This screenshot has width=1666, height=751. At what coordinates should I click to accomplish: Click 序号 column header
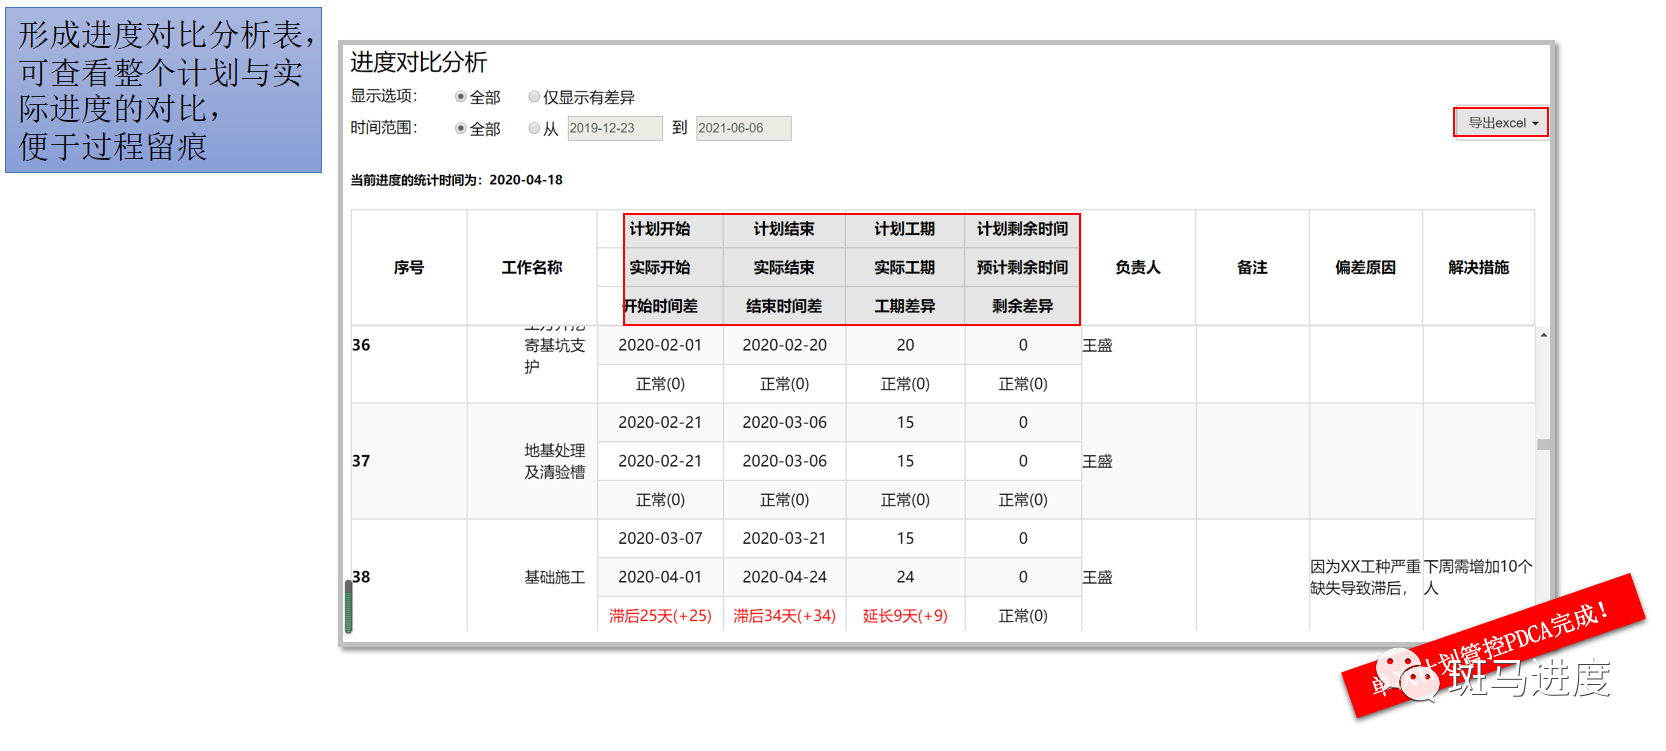coord(409,267)
